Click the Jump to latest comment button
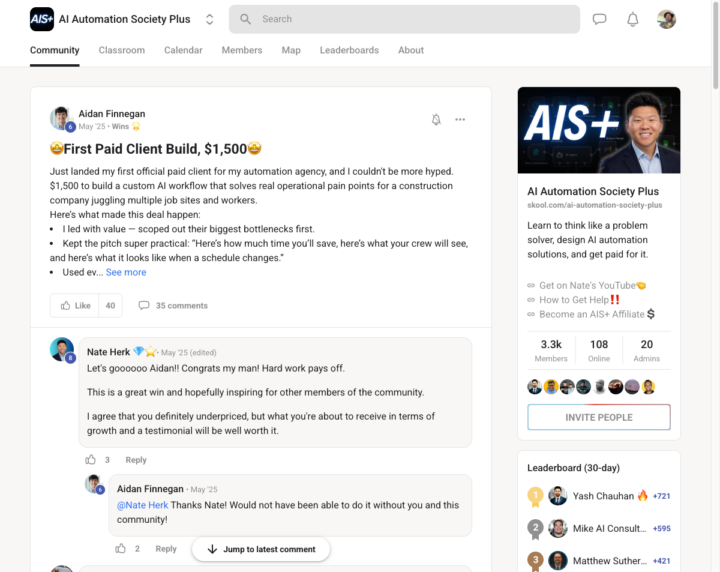This screenshot has width=720, height=572. 261,549
